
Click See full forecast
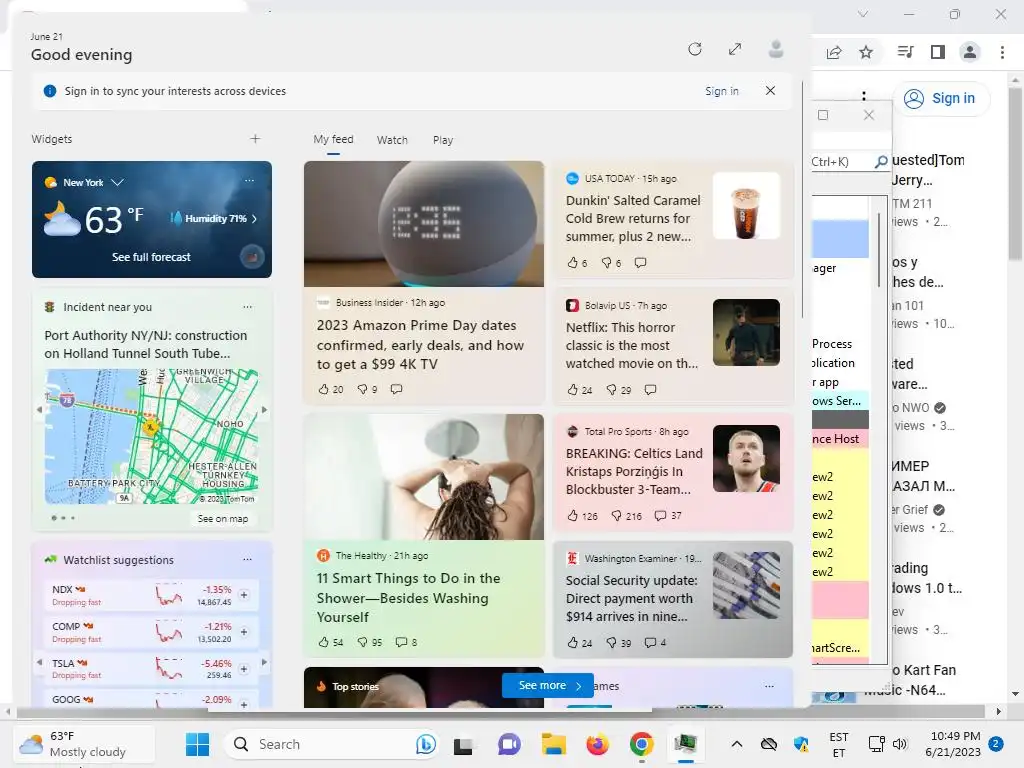click(x=151, y=257)
